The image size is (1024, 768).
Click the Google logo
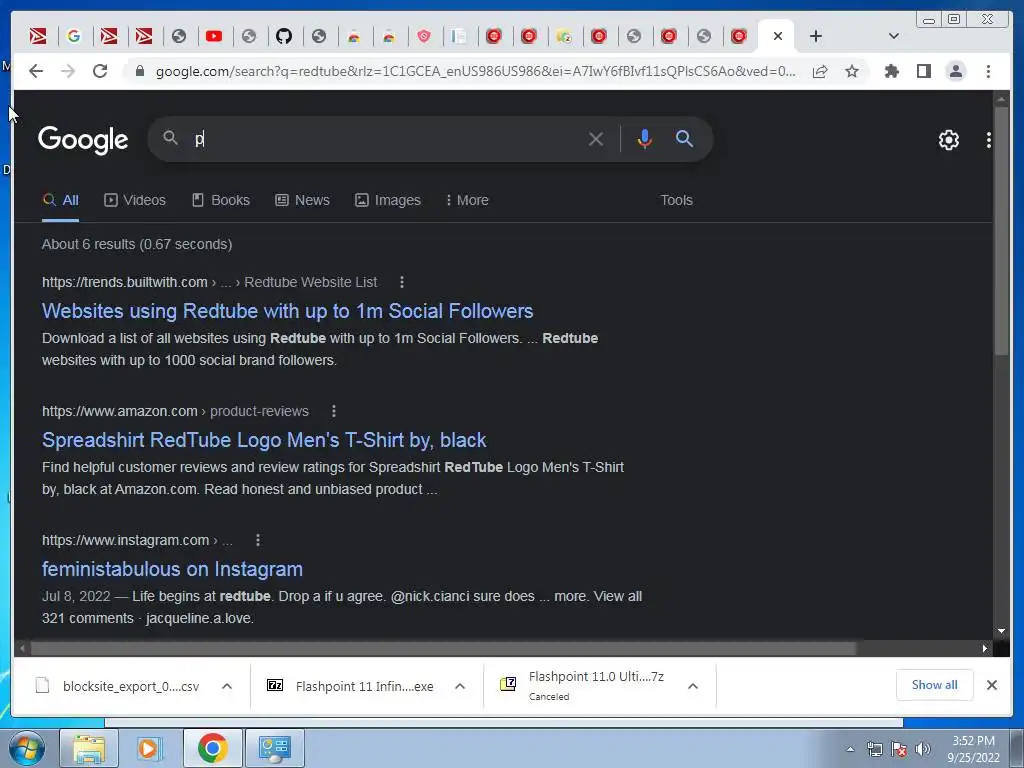pyautogui.click(x=83, y=139)
